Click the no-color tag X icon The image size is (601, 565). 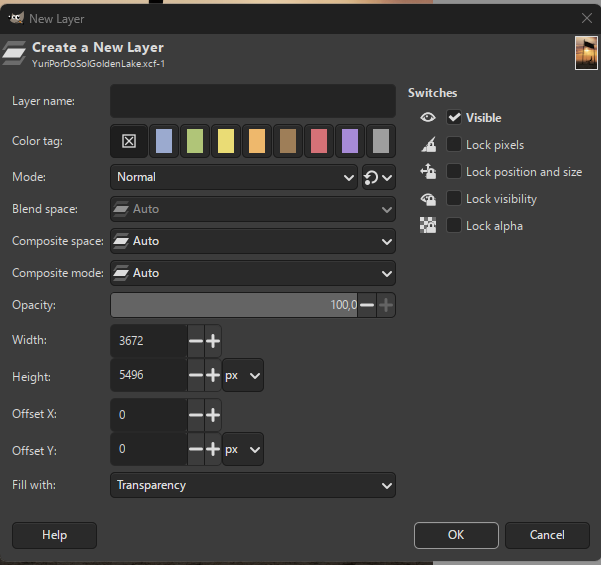(129, 141)
